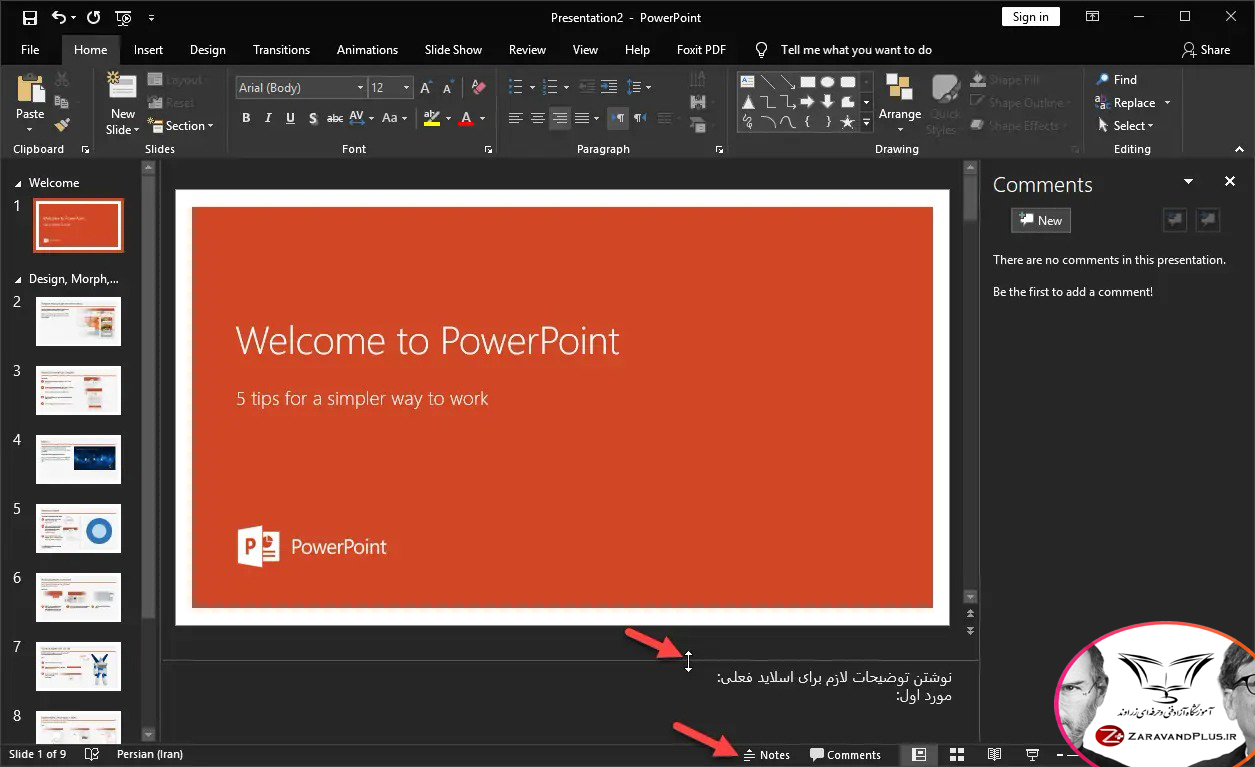Increase the font size
This screenshot has width=1255, height=767.
click(x=427, y=88)
